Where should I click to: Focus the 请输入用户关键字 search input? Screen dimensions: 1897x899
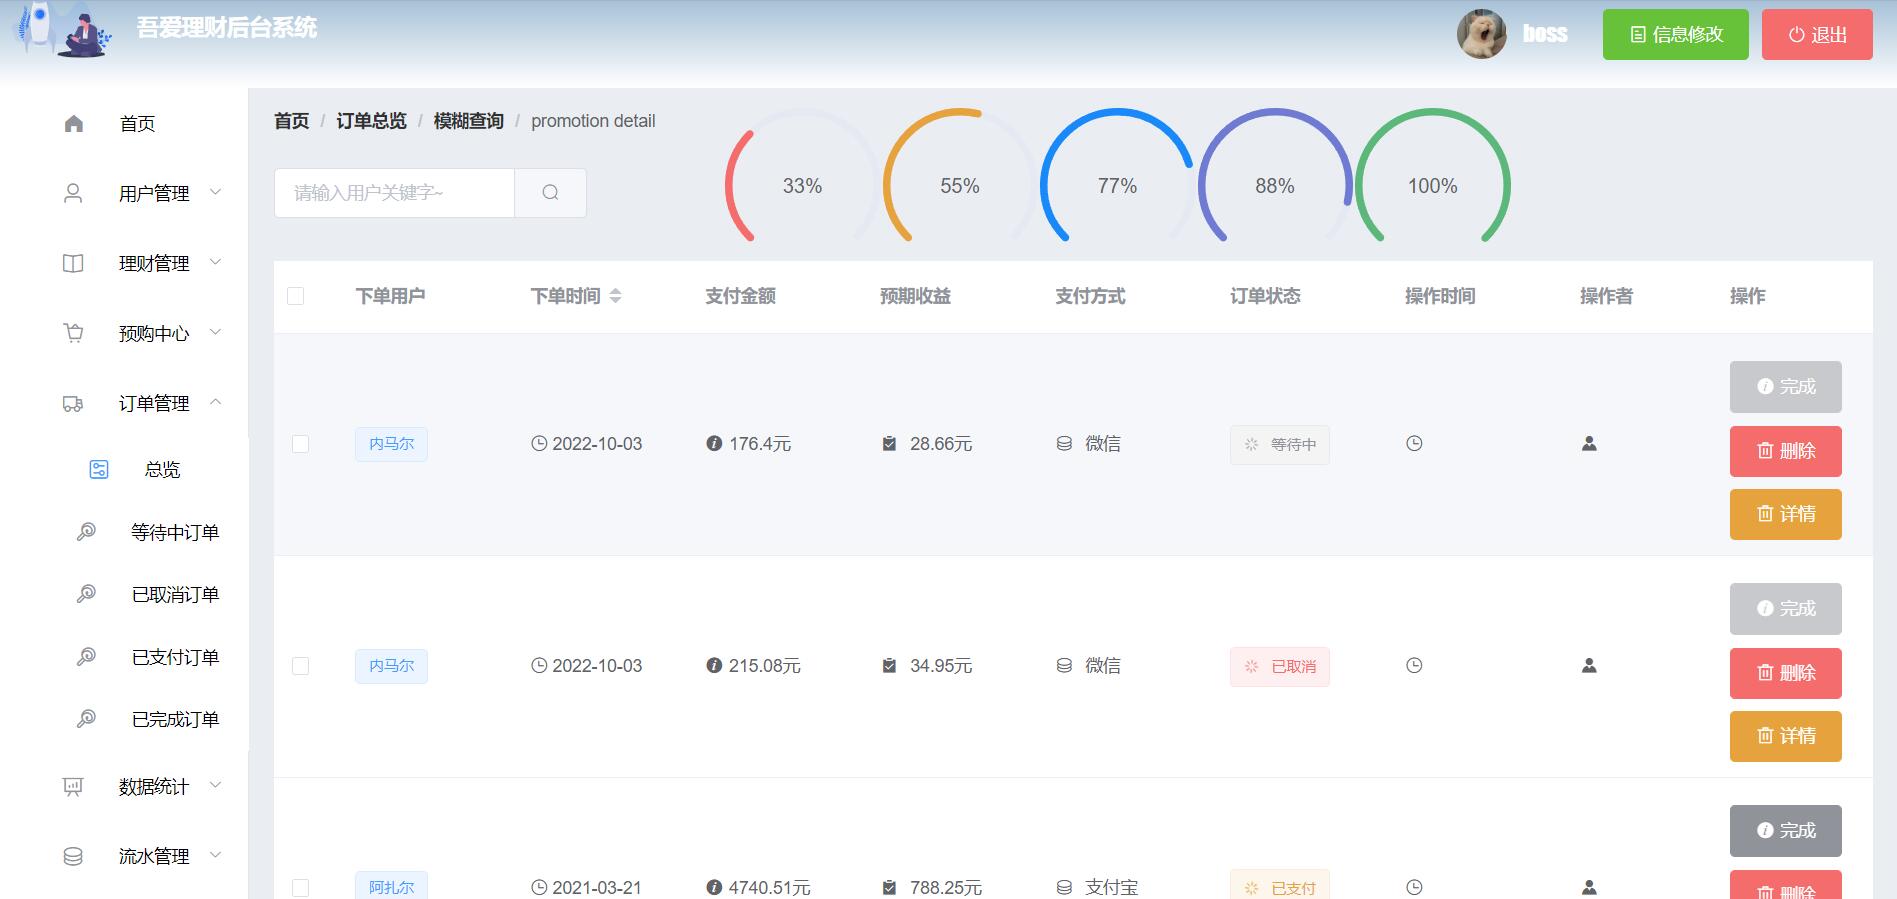(394, 193)
